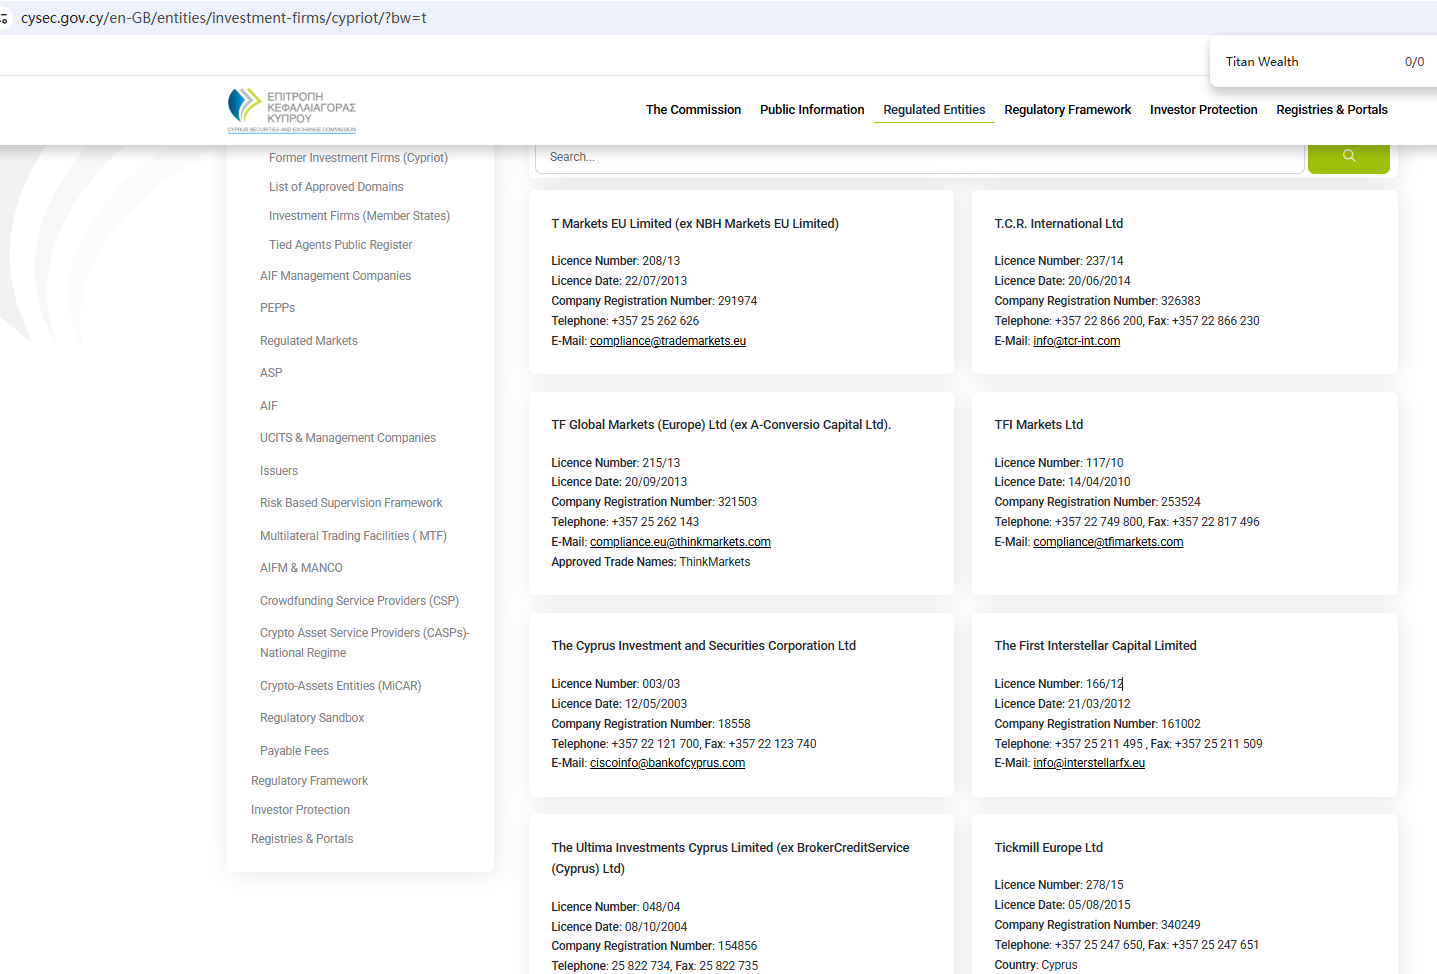Open Investor Protection in top navigation

[x=1203, y=110]
